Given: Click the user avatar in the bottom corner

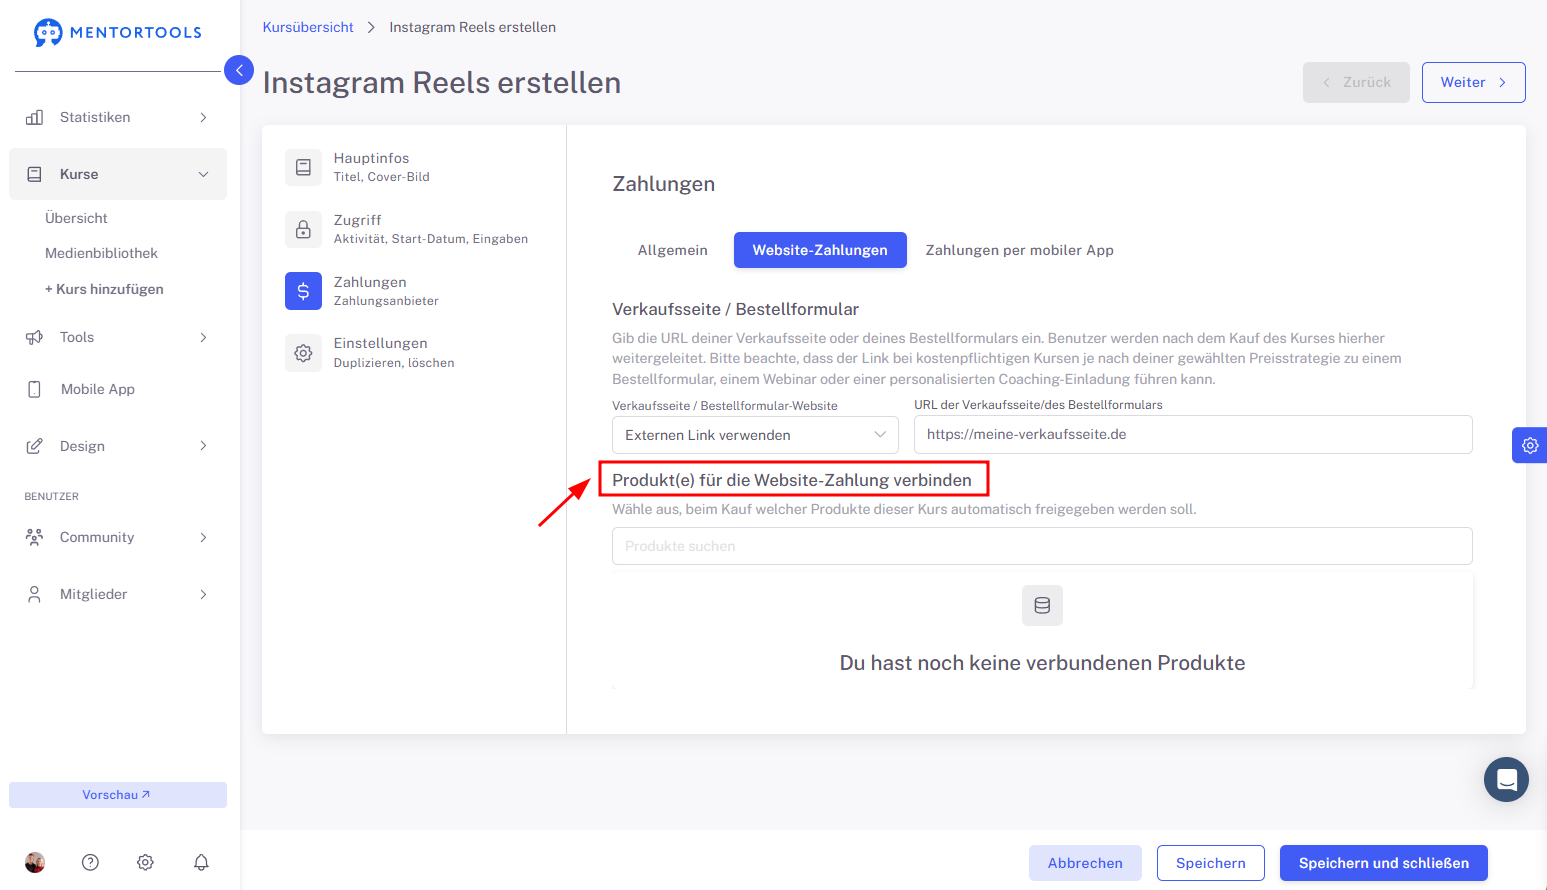Looking at the screenshot, I should coord(35,862).
